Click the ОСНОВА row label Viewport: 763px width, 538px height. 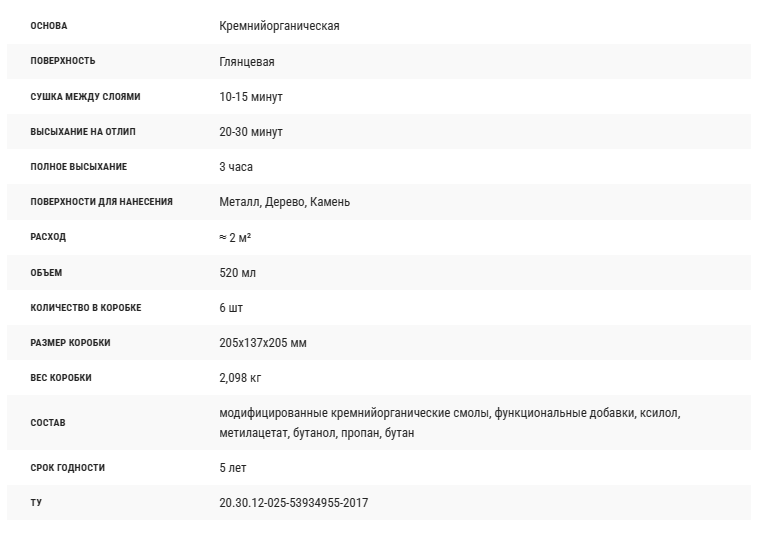[49, 26]
